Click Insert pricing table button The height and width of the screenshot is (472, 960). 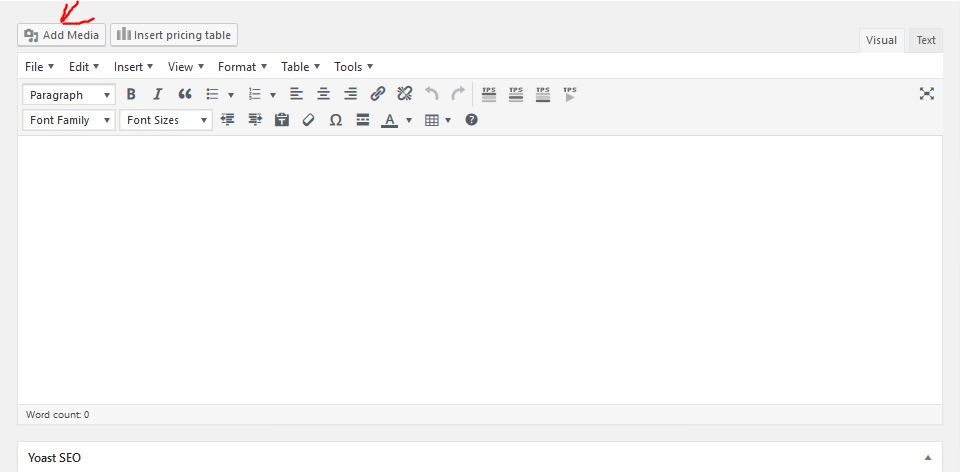click(174, 35)
